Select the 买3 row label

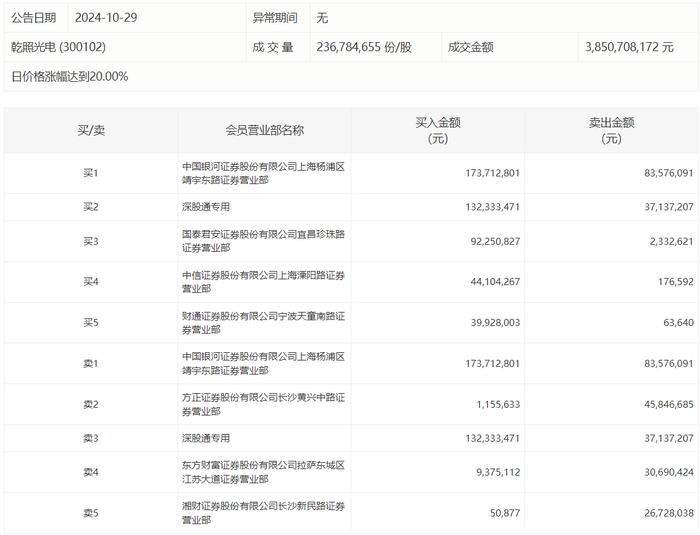[91, 241]
